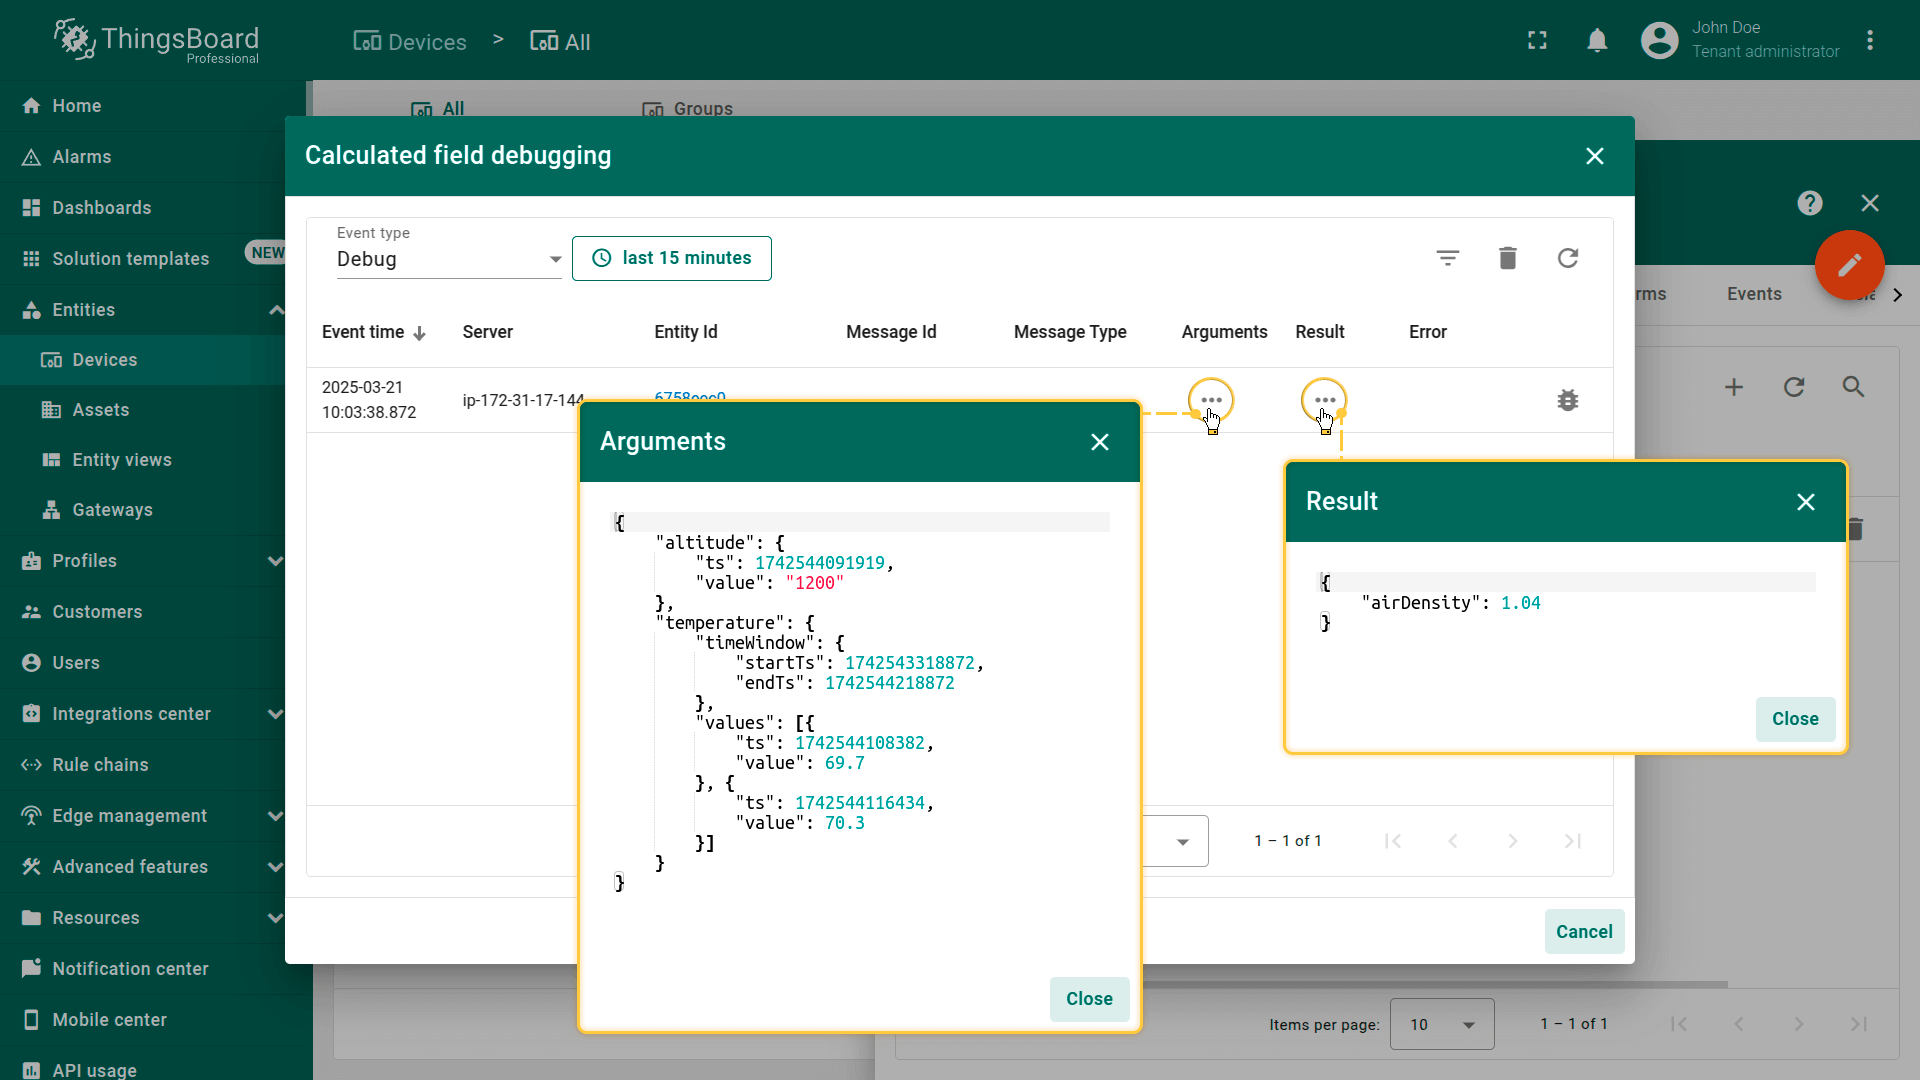The image size is (1920, 1080).
Task: Toggle fullscreen mode icon
Action: (x=1537, y=40)
